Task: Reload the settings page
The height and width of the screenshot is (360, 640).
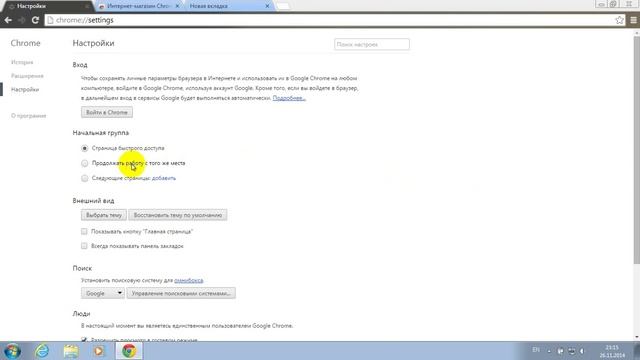Action: 35,20
